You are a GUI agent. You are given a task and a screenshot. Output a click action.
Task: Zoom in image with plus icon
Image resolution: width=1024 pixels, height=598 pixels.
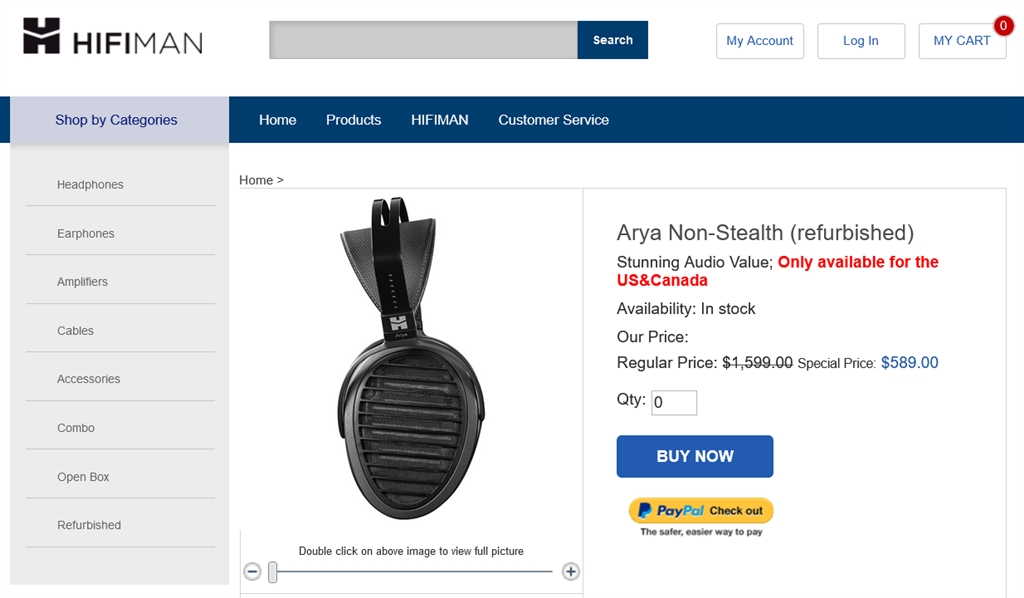570,572
